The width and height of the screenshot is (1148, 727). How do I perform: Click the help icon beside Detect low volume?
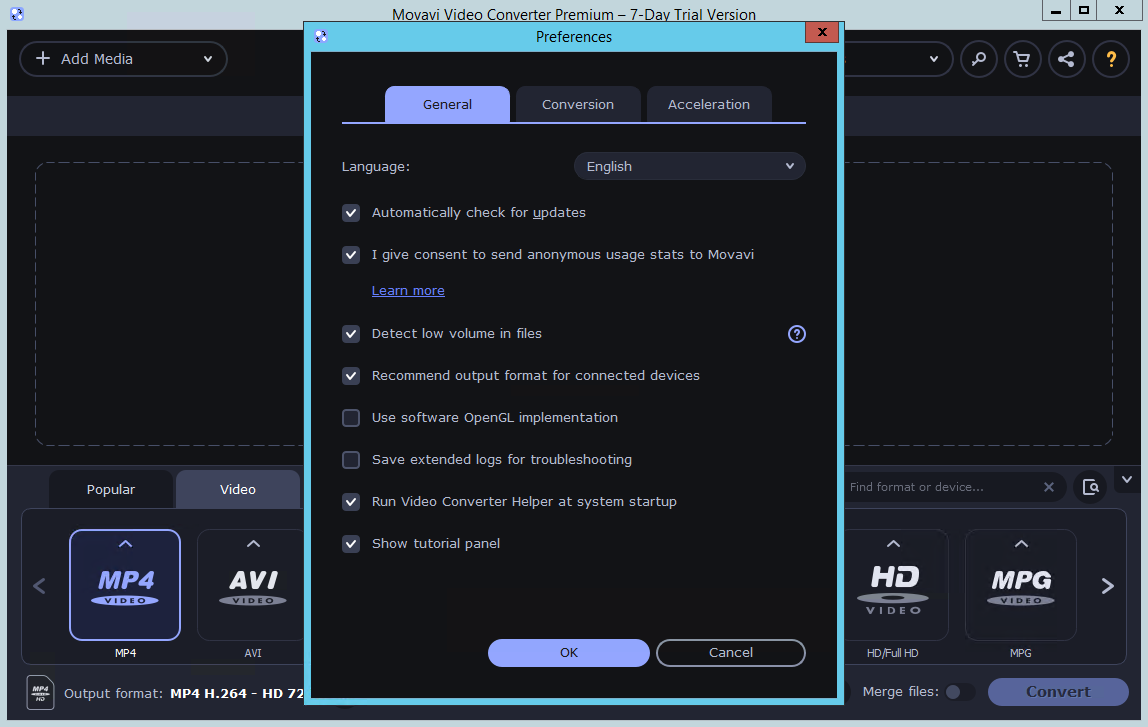797,334
